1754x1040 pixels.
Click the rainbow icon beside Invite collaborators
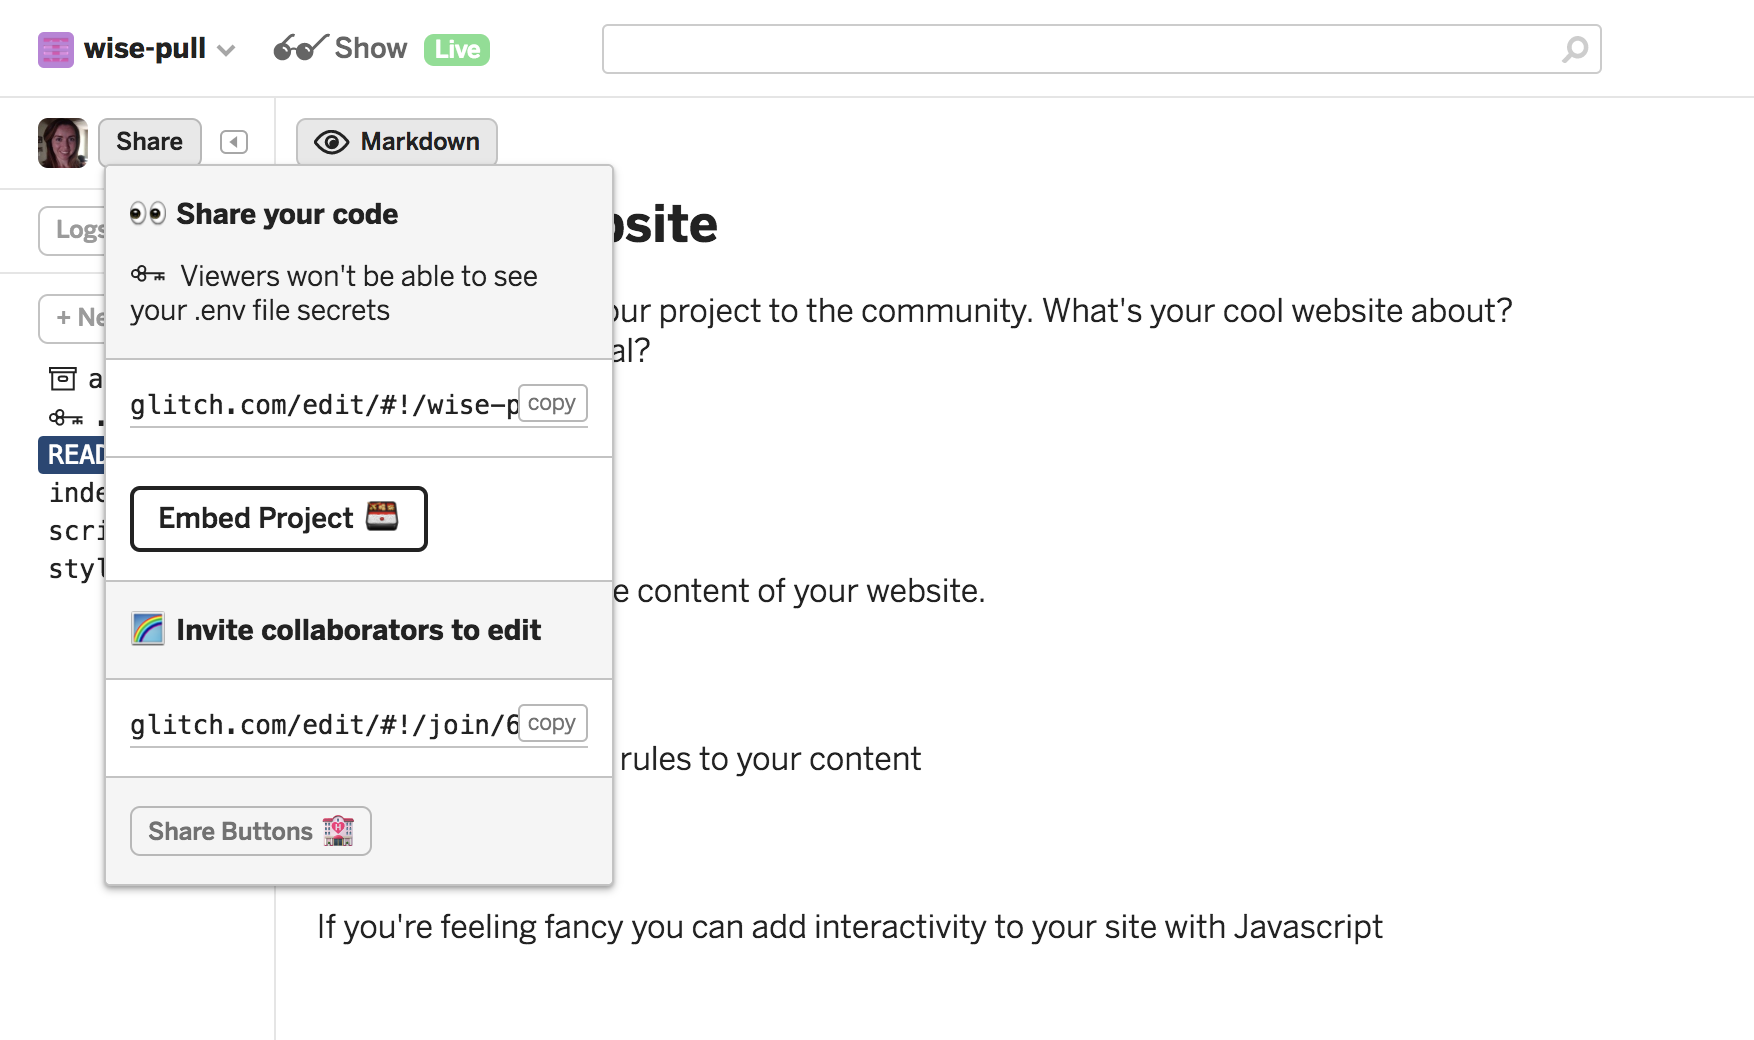click(148, 629)
